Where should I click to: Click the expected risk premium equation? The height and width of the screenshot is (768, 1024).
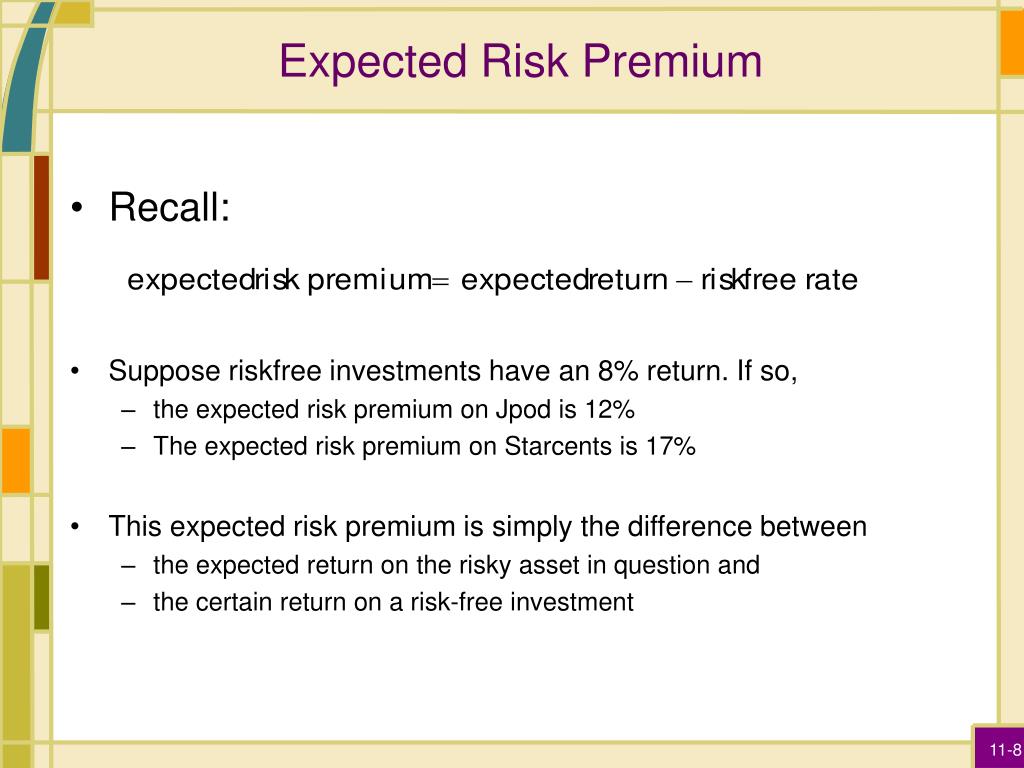pyautogui.click(x=492, y=280)
